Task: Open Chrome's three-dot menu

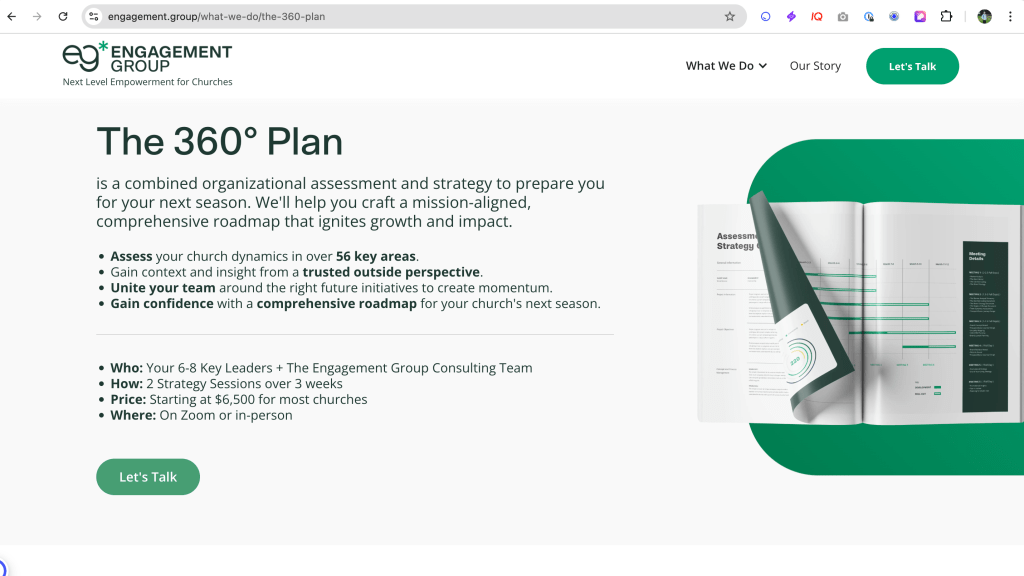Action: (x=1010, y=17)
